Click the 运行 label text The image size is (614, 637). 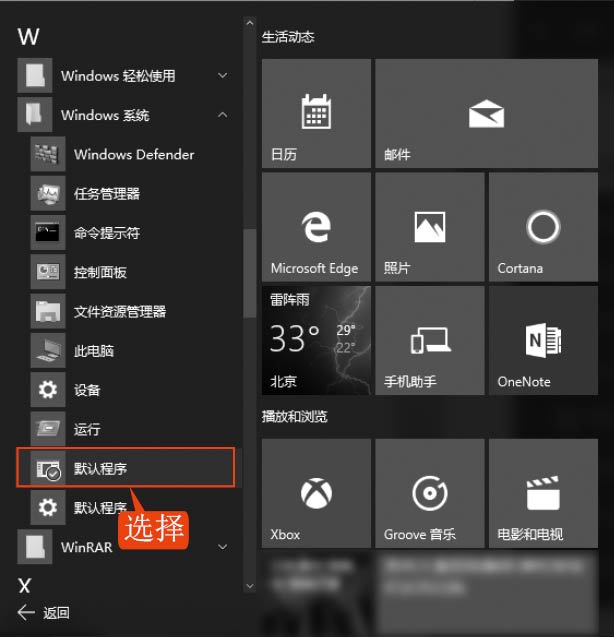click(x=87, y=429)
